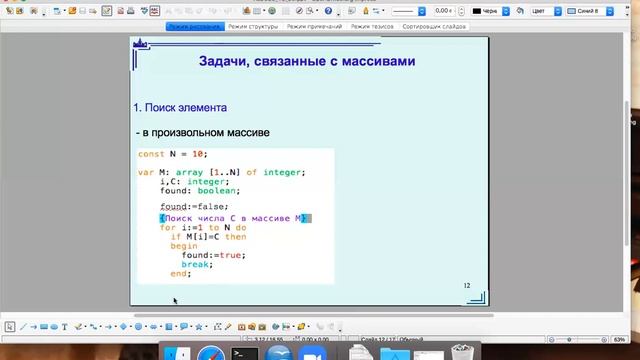Viewport: 640px width, 360px height.
Task: Select the arrow selection tool
Action: (10, 327)
